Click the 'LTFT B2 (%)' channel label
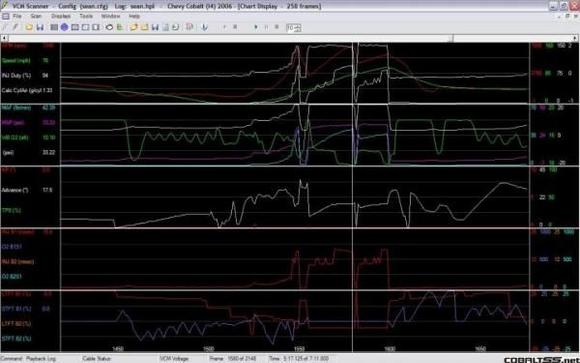Screen dimensions: 580x363 click(16, 323)
